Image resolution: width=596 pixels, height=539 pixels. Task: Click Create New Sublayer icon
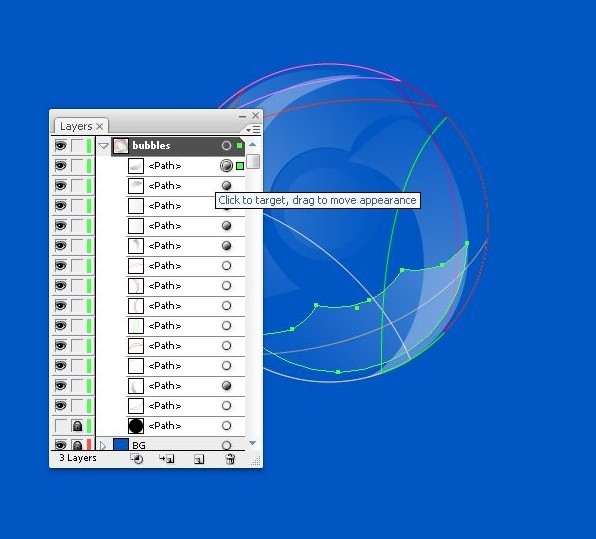point(166,459)
